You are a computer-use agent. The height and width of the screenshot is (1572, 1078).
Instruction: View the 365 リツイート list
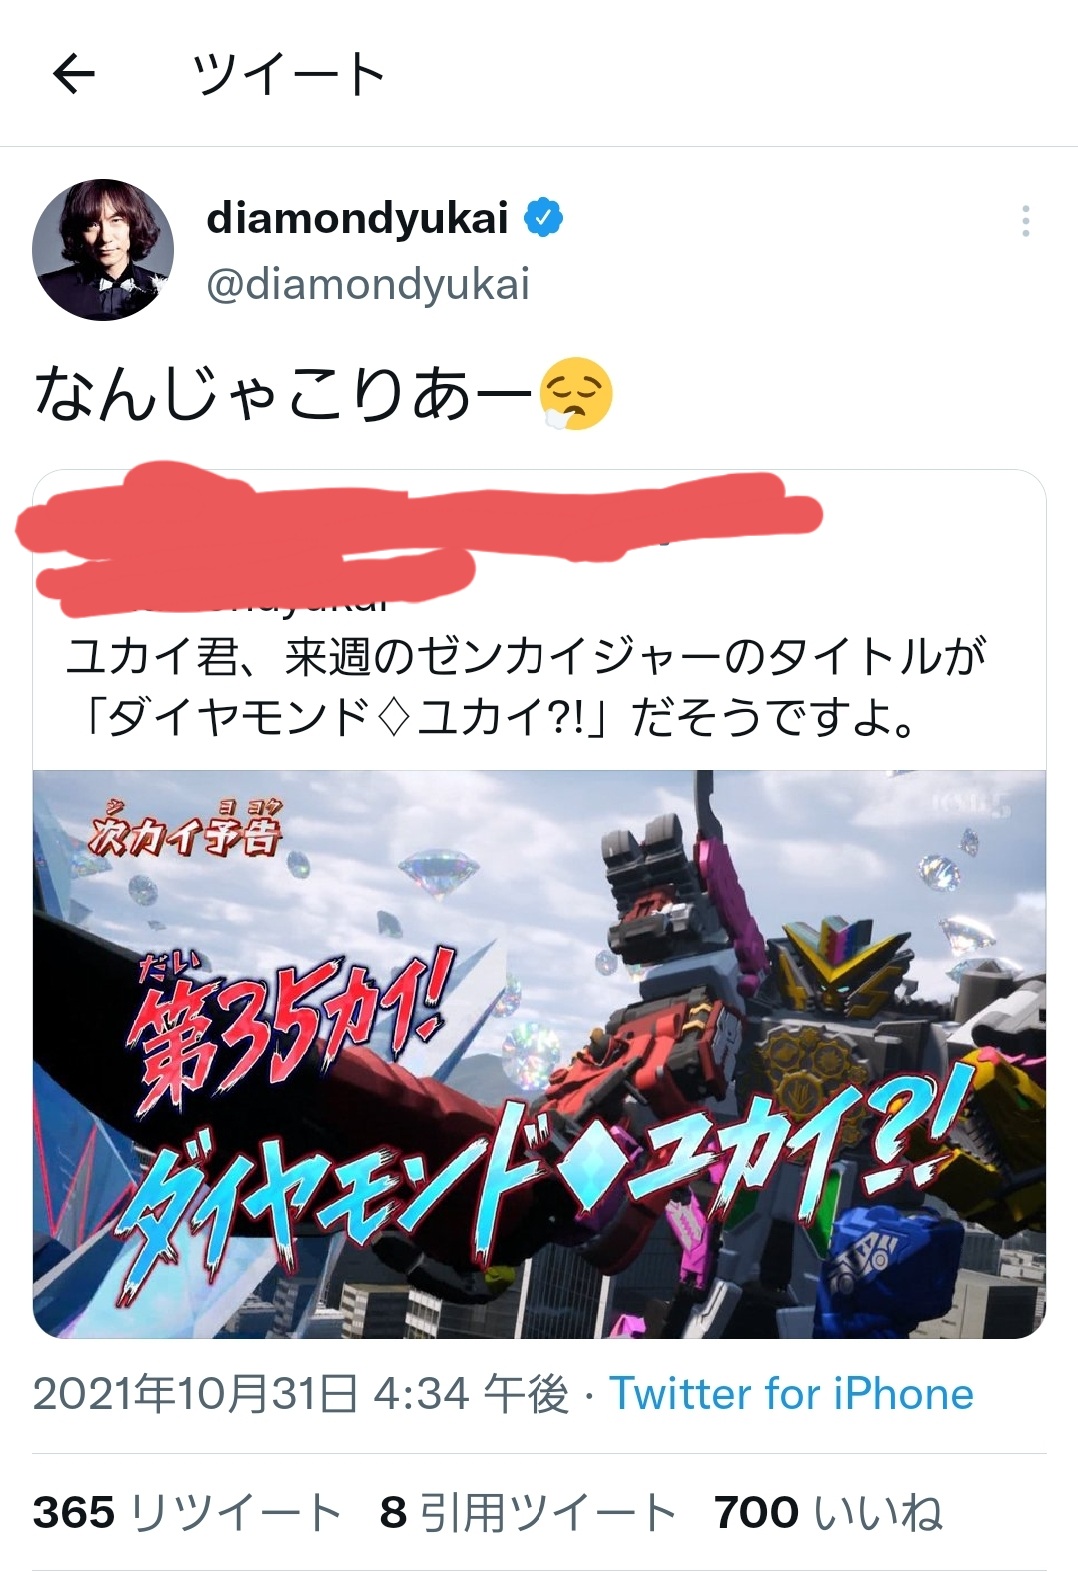click(x=187, y=1512)
